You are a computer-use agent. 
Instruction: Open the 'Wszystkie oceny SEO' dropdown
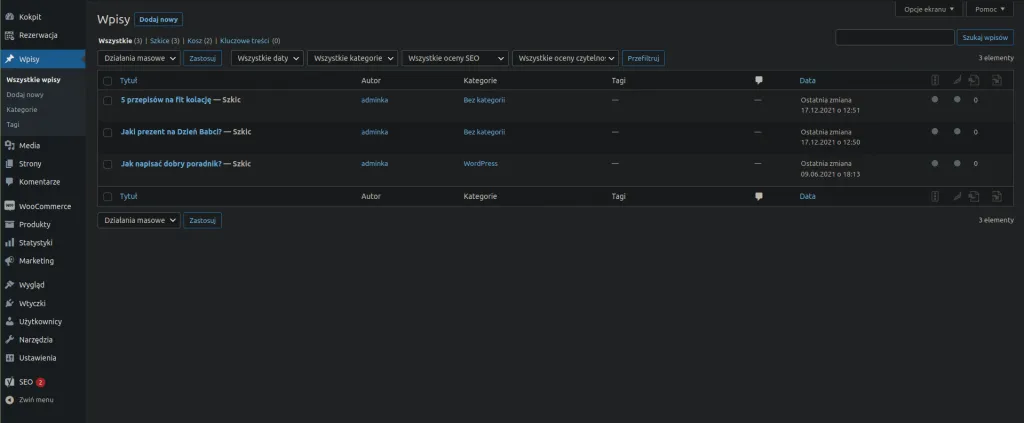[455, 59]
